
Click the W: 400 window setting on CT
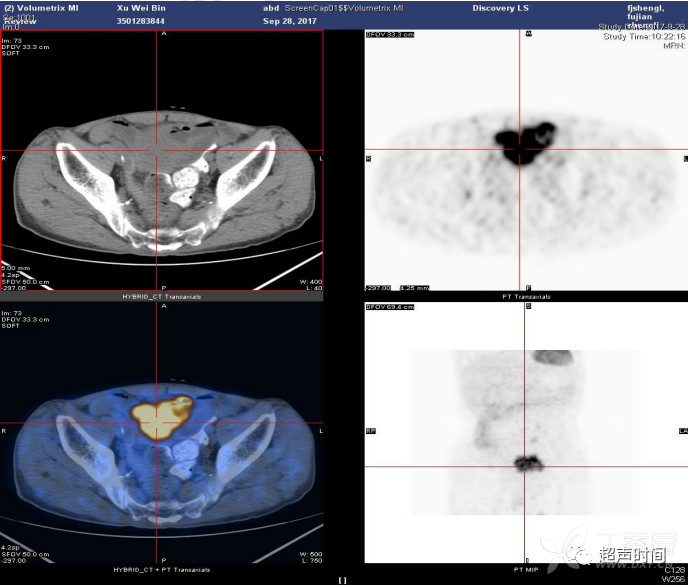[x=311, y=282]
